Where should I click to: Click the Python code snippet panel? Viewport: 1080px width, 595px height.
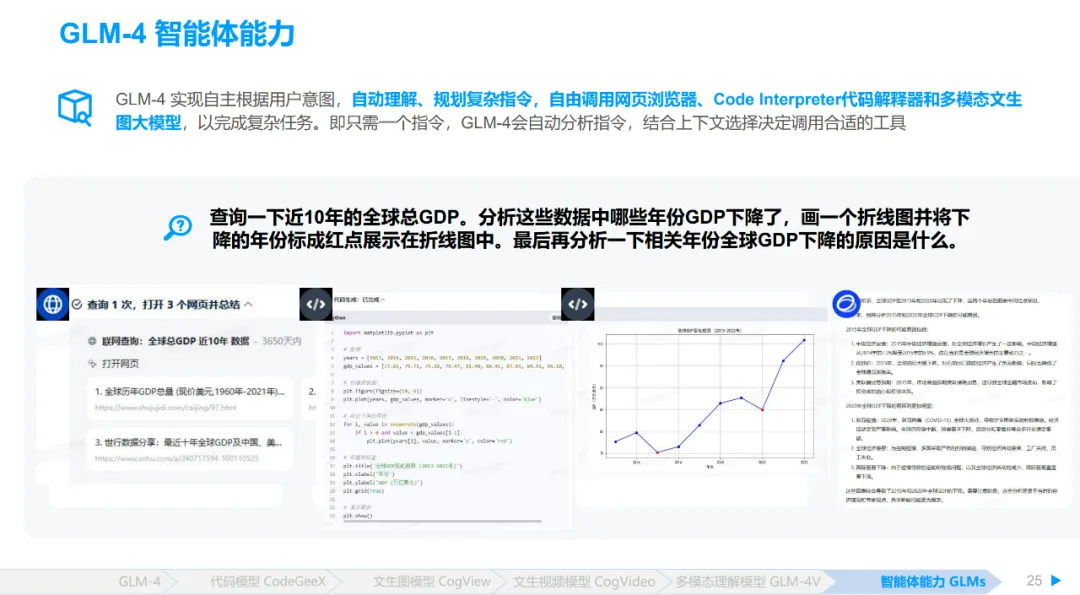pos(446,421)
